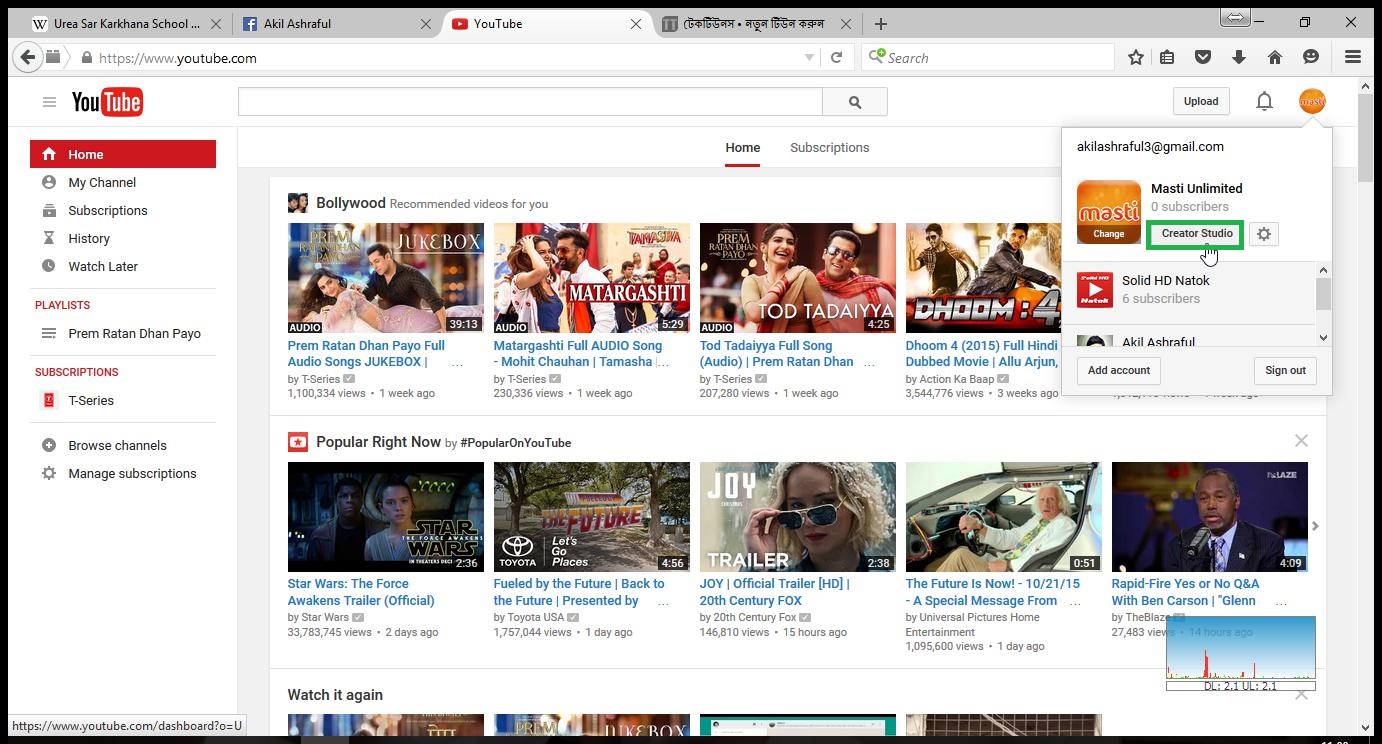This screenshot has width=1382, height=744.
Task: Open the notifications bell
Action: point(1264,101)
